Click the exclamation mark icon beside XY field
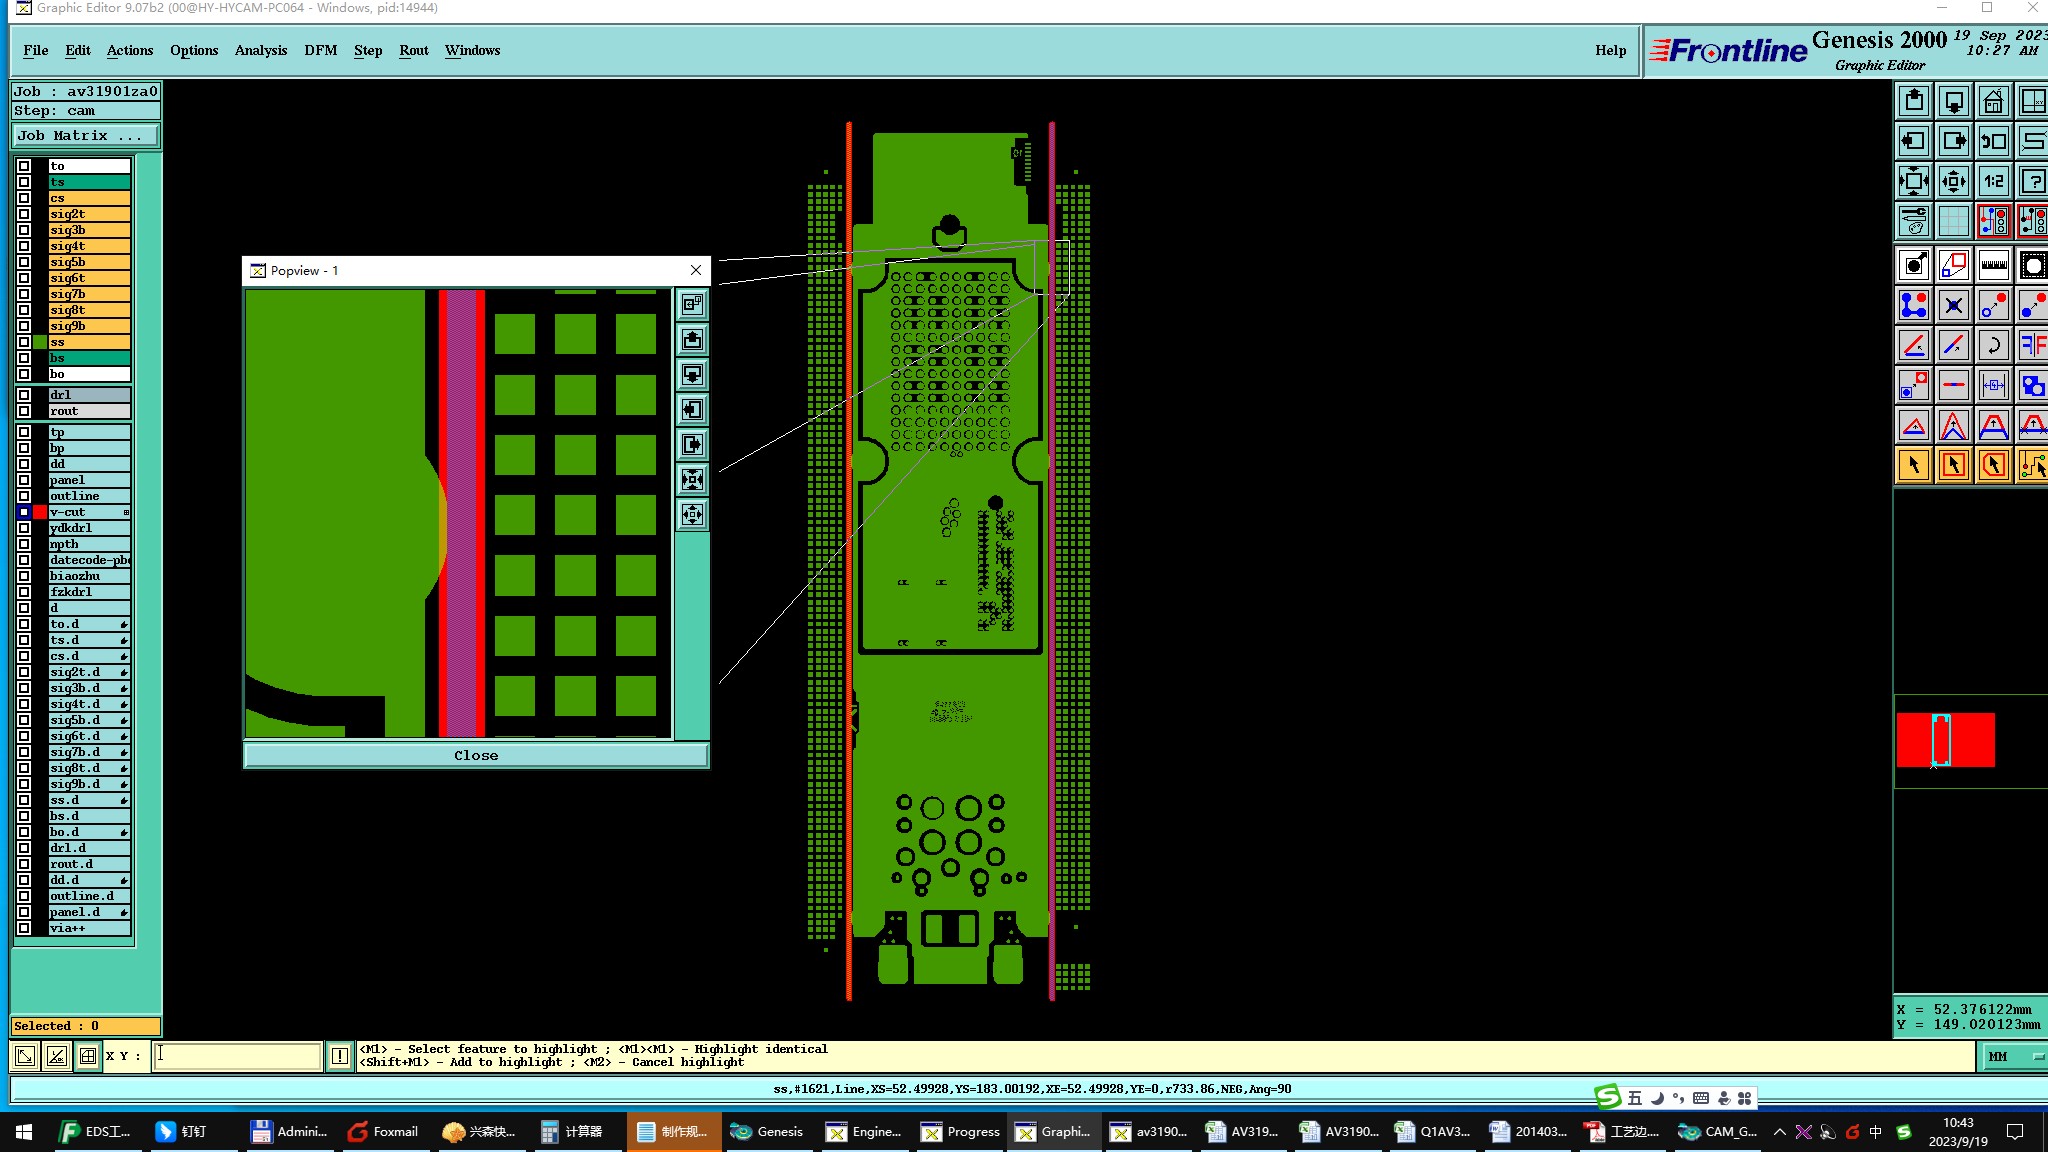The height and width of the screenshot is (1152, 2048). pyautogui.click(x=340, y=1055)
